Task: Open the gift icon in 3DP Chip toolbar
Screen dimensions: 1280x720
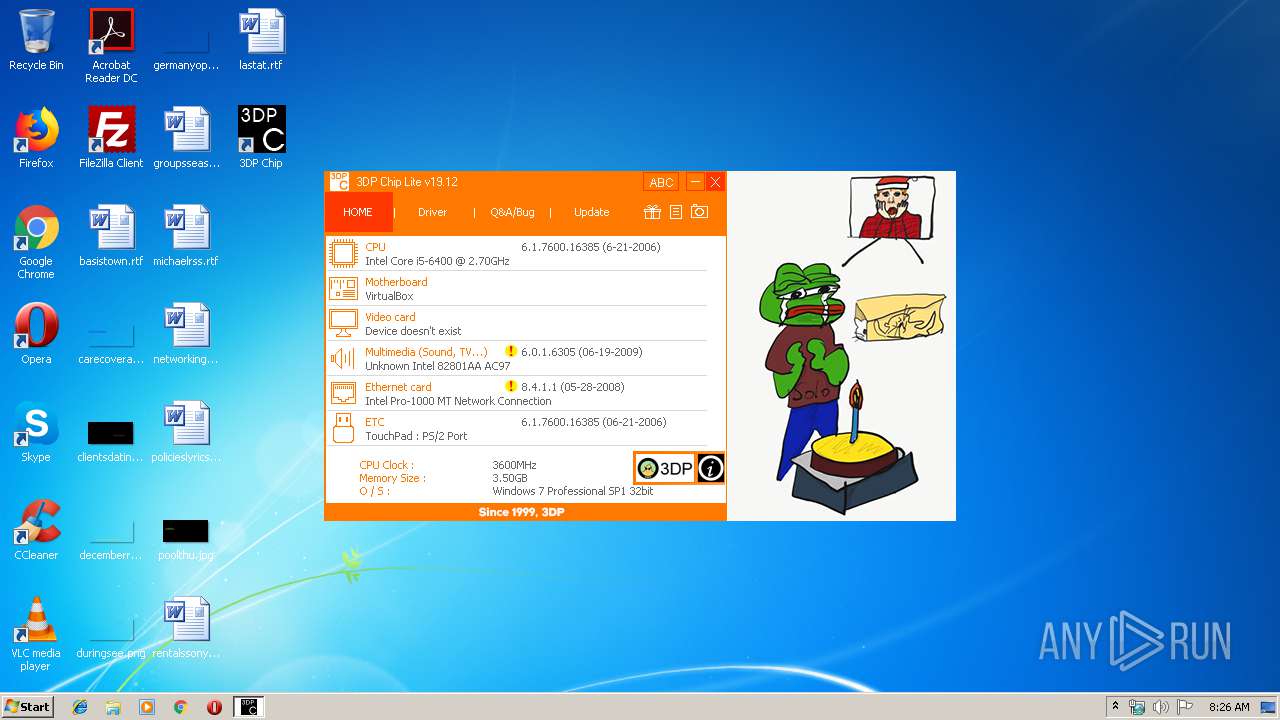Action: [652, 212]
